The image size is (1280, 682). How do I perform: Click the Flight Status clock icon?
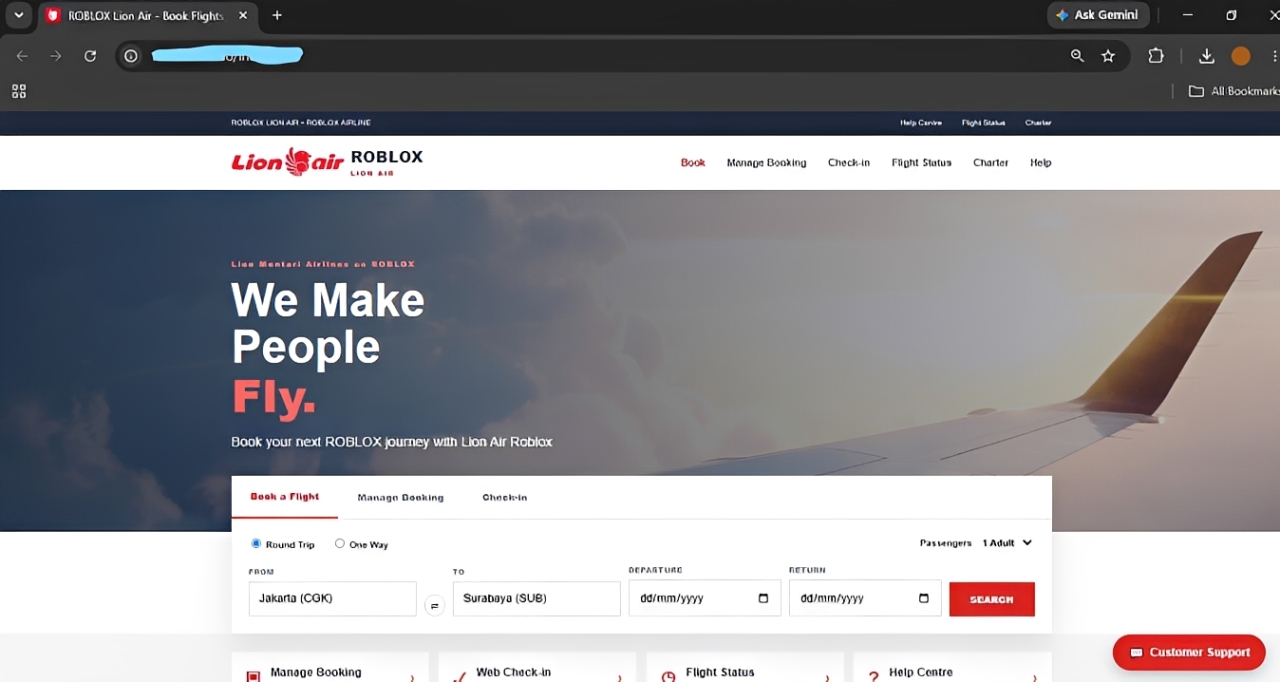pos(668,677)
